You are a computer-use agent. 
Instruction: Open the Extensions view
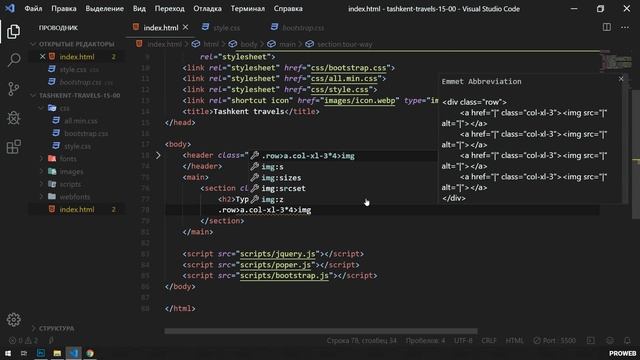(13, 147)
